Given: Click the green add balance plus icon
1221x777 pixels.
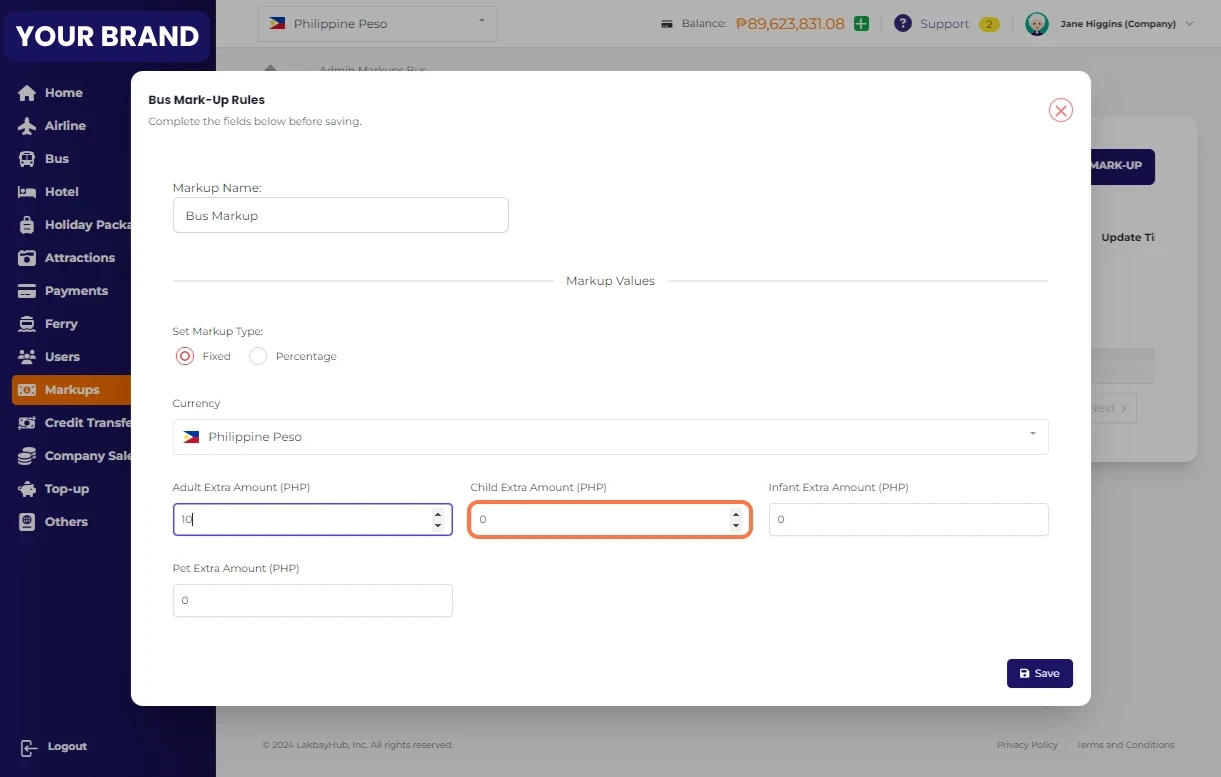Looking at the screenshot, I should coord(861,24).
